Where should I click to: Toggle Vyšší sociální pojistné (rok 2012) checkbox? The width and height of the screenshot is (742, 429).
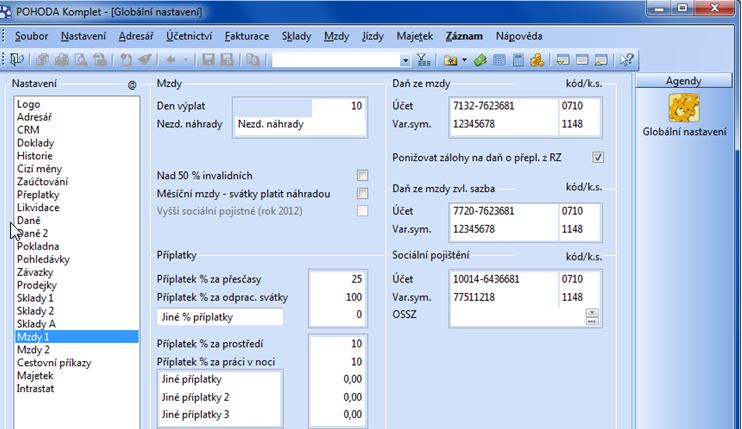point(362,210)
